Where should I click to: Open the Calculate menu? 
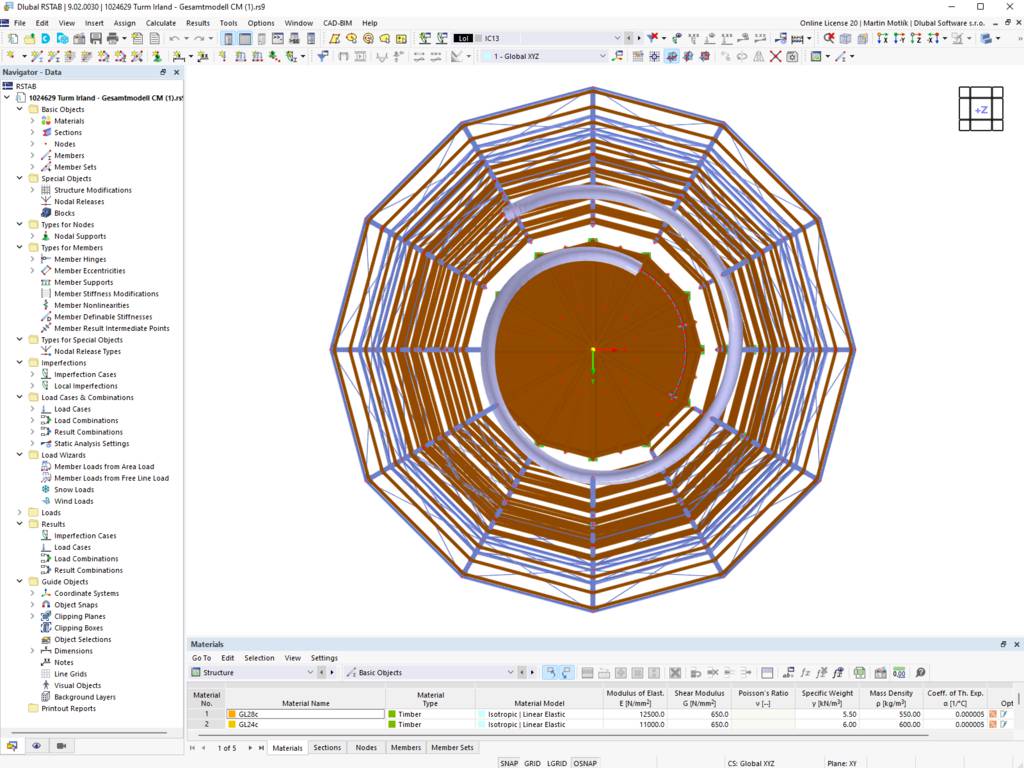[161, 23]
